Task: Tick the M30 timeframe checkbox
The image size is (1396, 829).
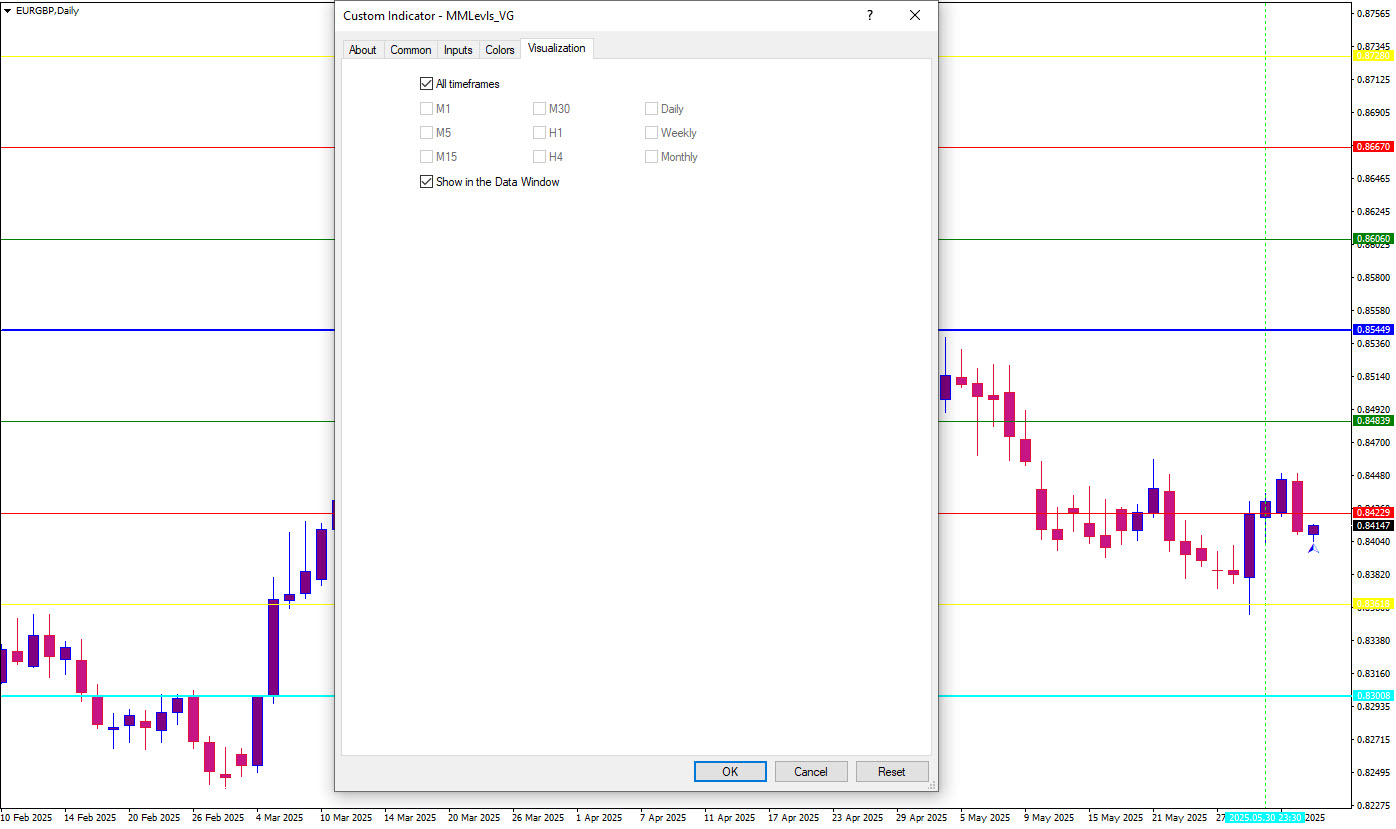Action: [x=540, y=109]
